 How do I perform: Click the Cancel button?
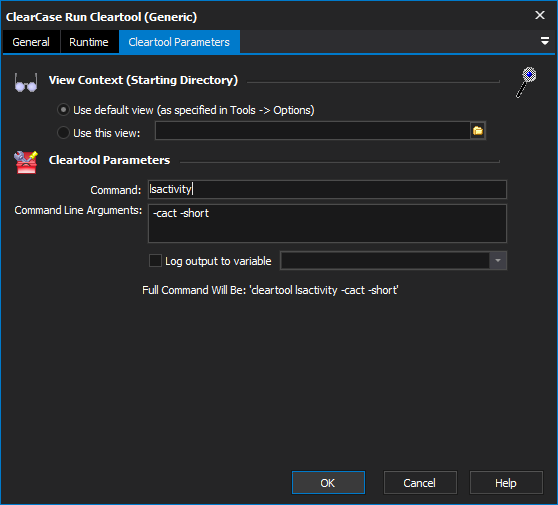click(420, 483)
